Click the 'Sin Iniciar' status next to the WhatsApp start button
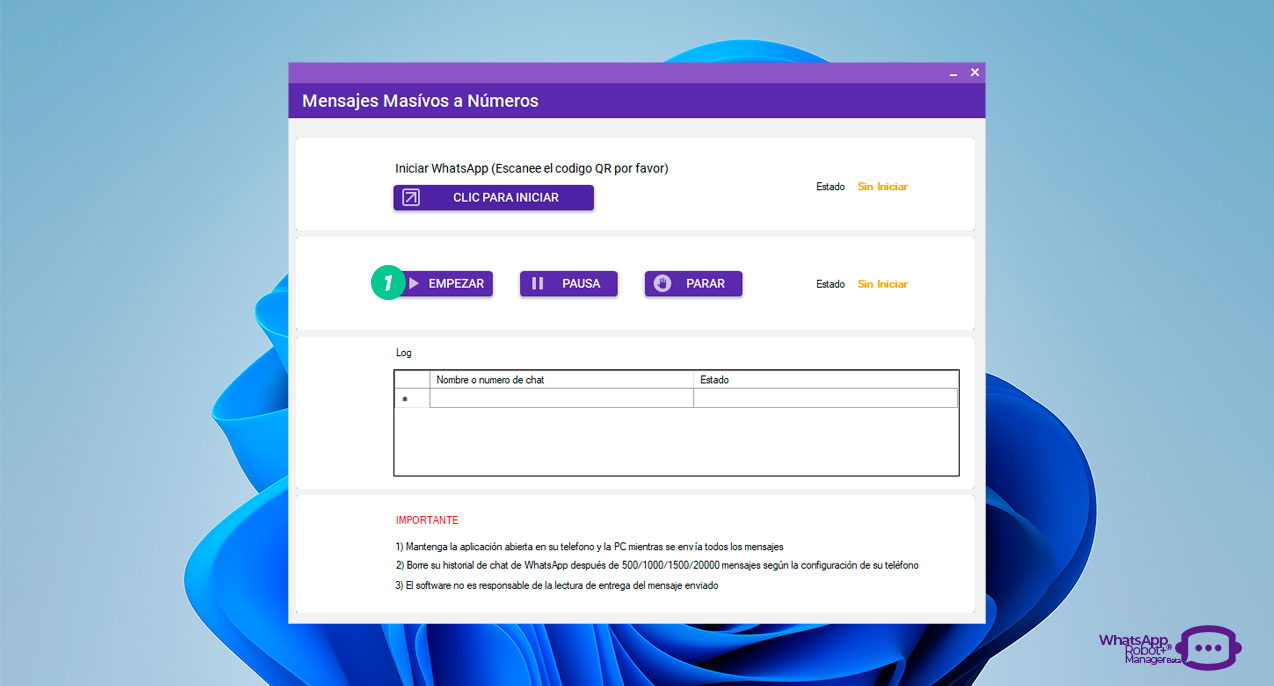This screenshot has width=1274, height=686. (882, 187)
